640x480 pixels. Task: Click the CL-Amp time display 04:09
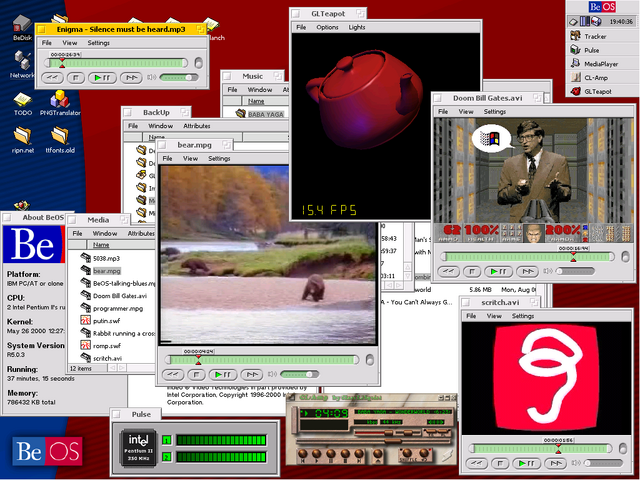[x=330, y=413]
